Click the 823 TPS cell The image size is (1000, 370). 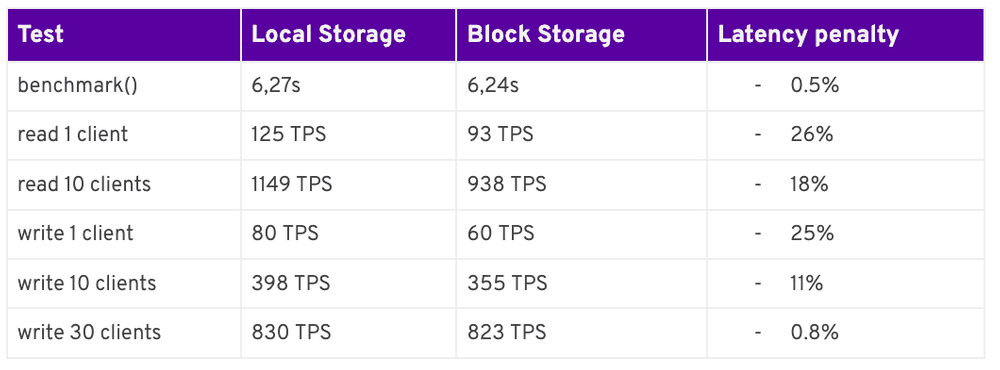507,332
